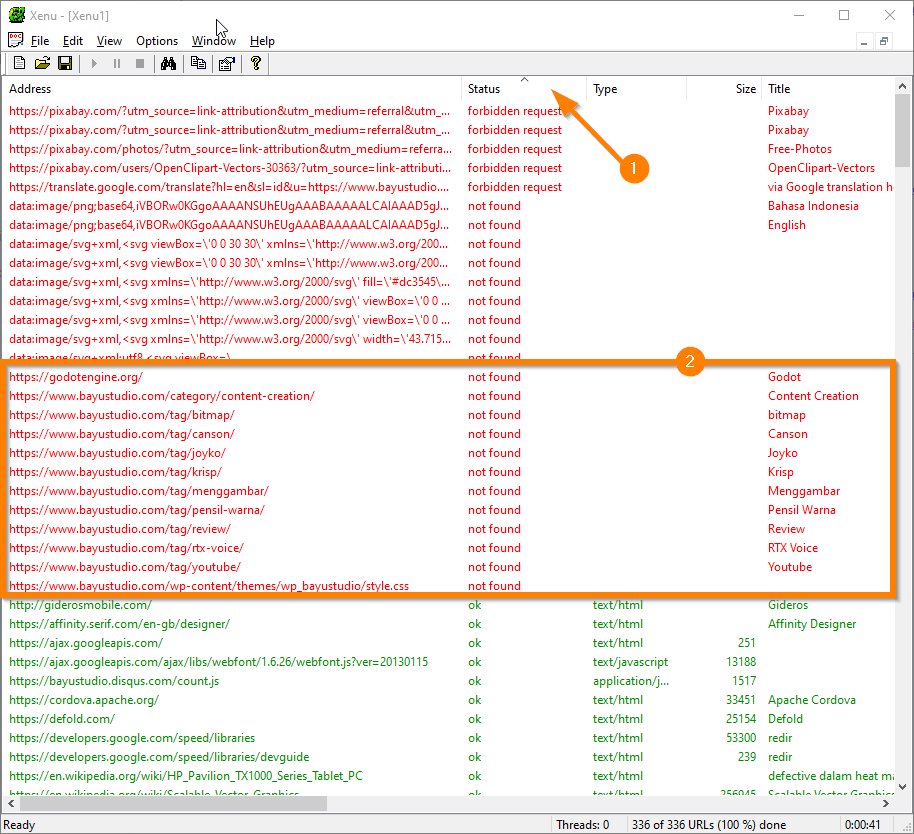Sort by the Type column header
The width and height of the screenshot is (914, 834).
coord(637,89)
